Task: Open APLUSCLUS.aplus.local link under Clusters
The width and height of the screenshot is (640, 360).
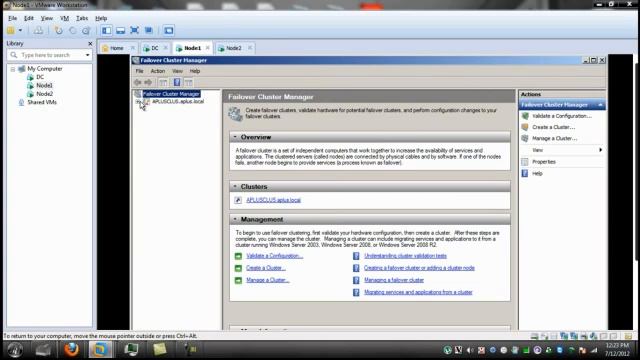Action: click(x=273, y=200)
